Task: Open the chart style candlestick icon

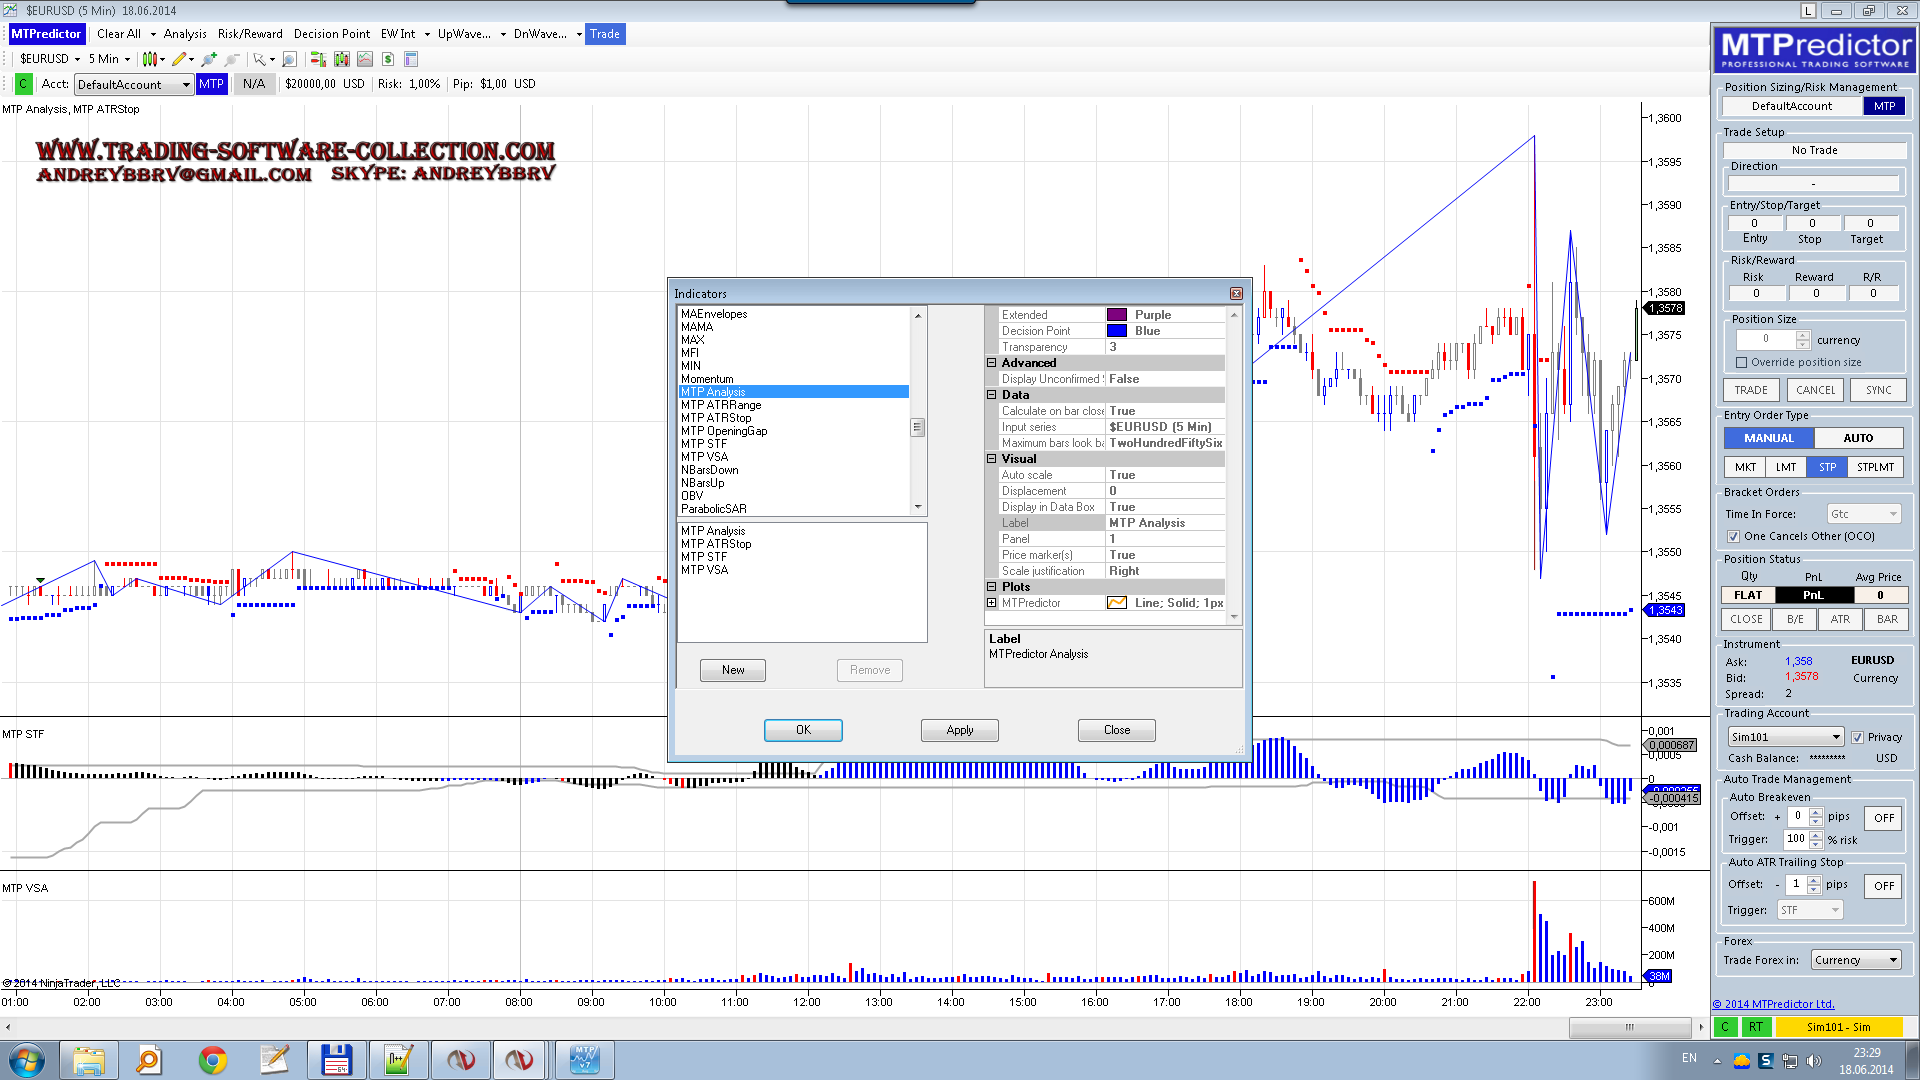Action: (149, 59)
